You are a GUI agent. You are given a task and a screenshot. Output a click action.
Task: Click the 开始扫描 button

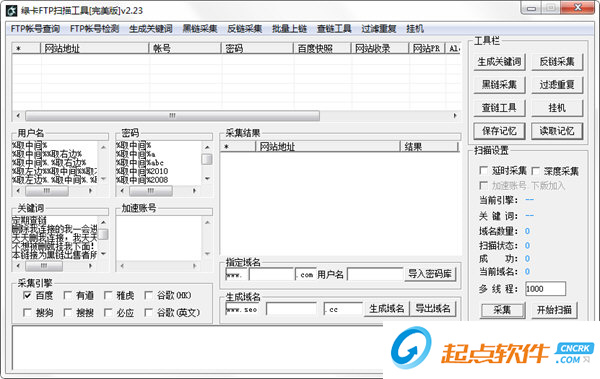(x=554, y=310)
